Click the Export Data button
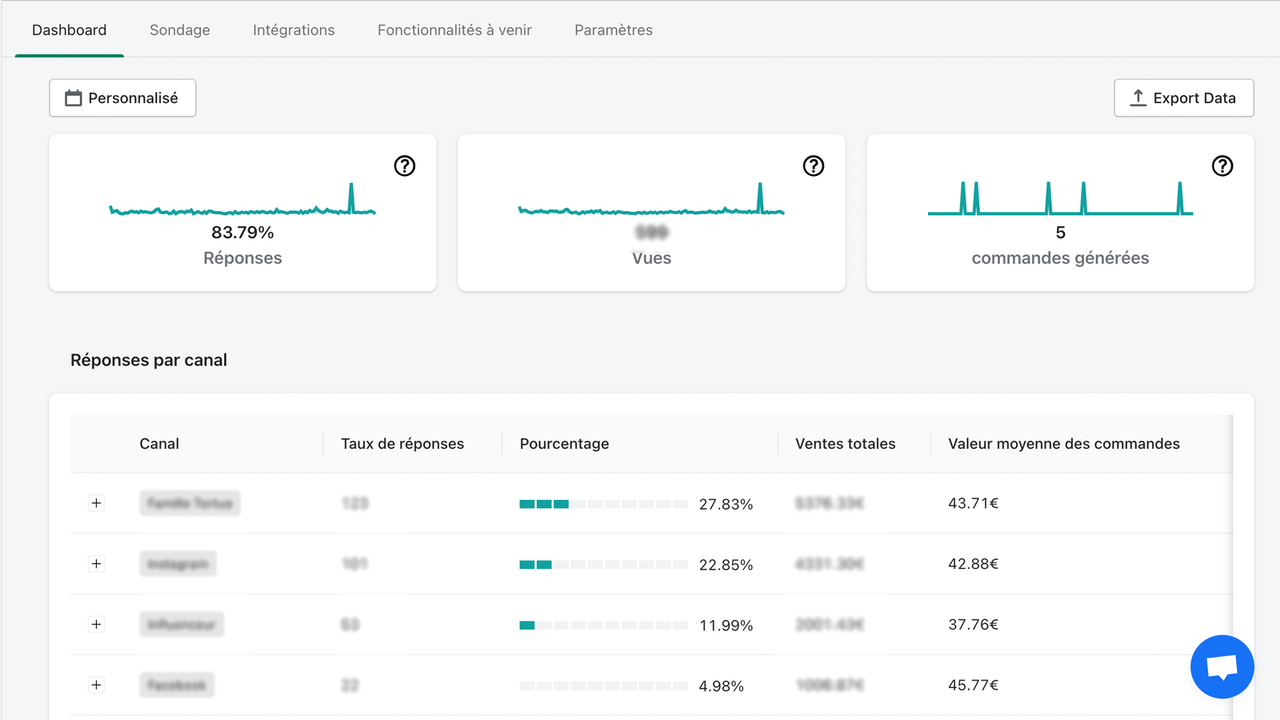This screenshot has width=1280, height=720. 1184,98
